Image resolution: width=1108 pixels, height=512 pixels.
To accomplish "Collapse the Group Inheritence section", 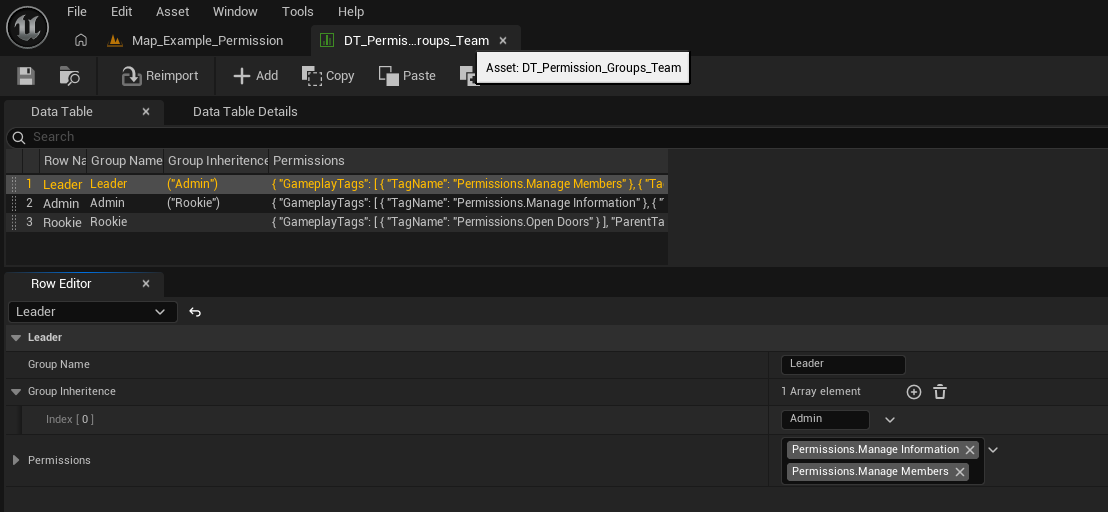I will (16, 392).
